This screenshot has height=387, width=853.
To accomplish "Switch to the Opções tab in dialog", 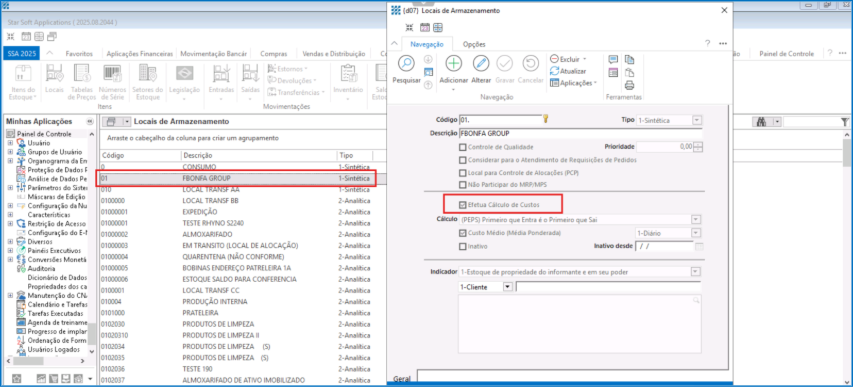I will point(474,44).
